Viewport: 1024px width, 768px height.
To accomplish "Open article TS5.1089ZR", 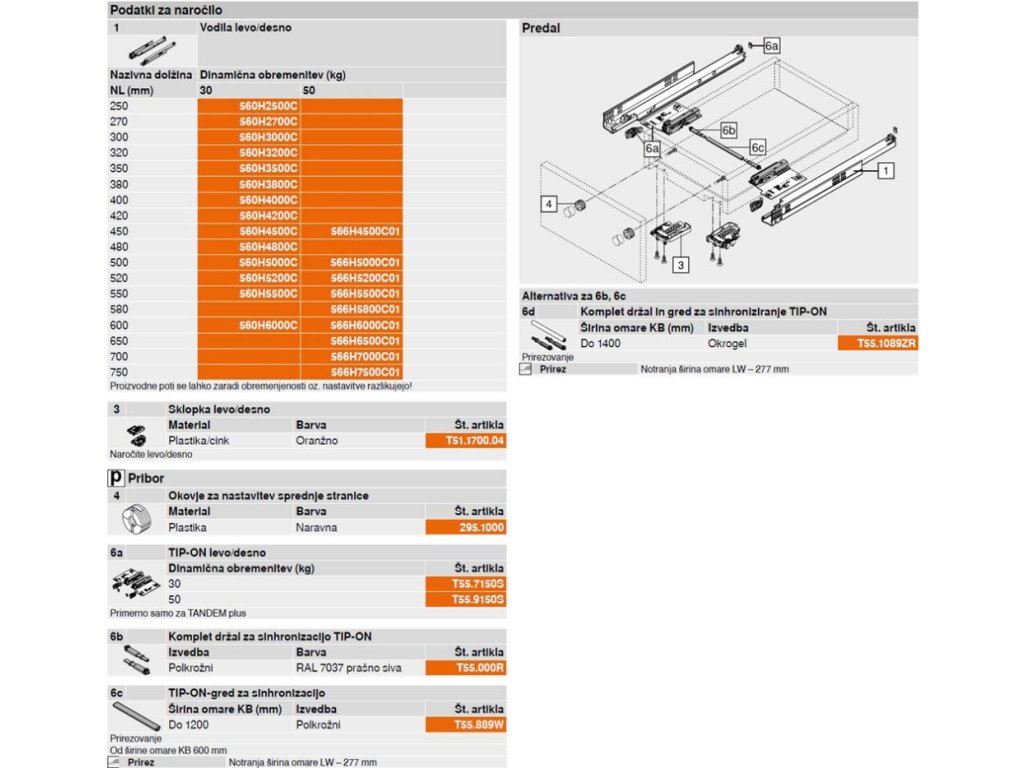I will point(877,343).
